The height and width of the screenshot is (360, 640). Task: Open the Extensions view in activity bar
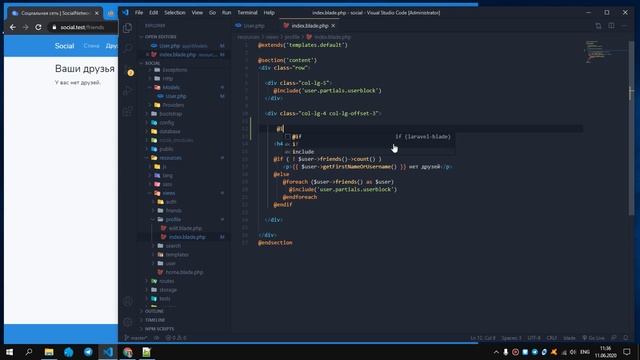[127, 111]
